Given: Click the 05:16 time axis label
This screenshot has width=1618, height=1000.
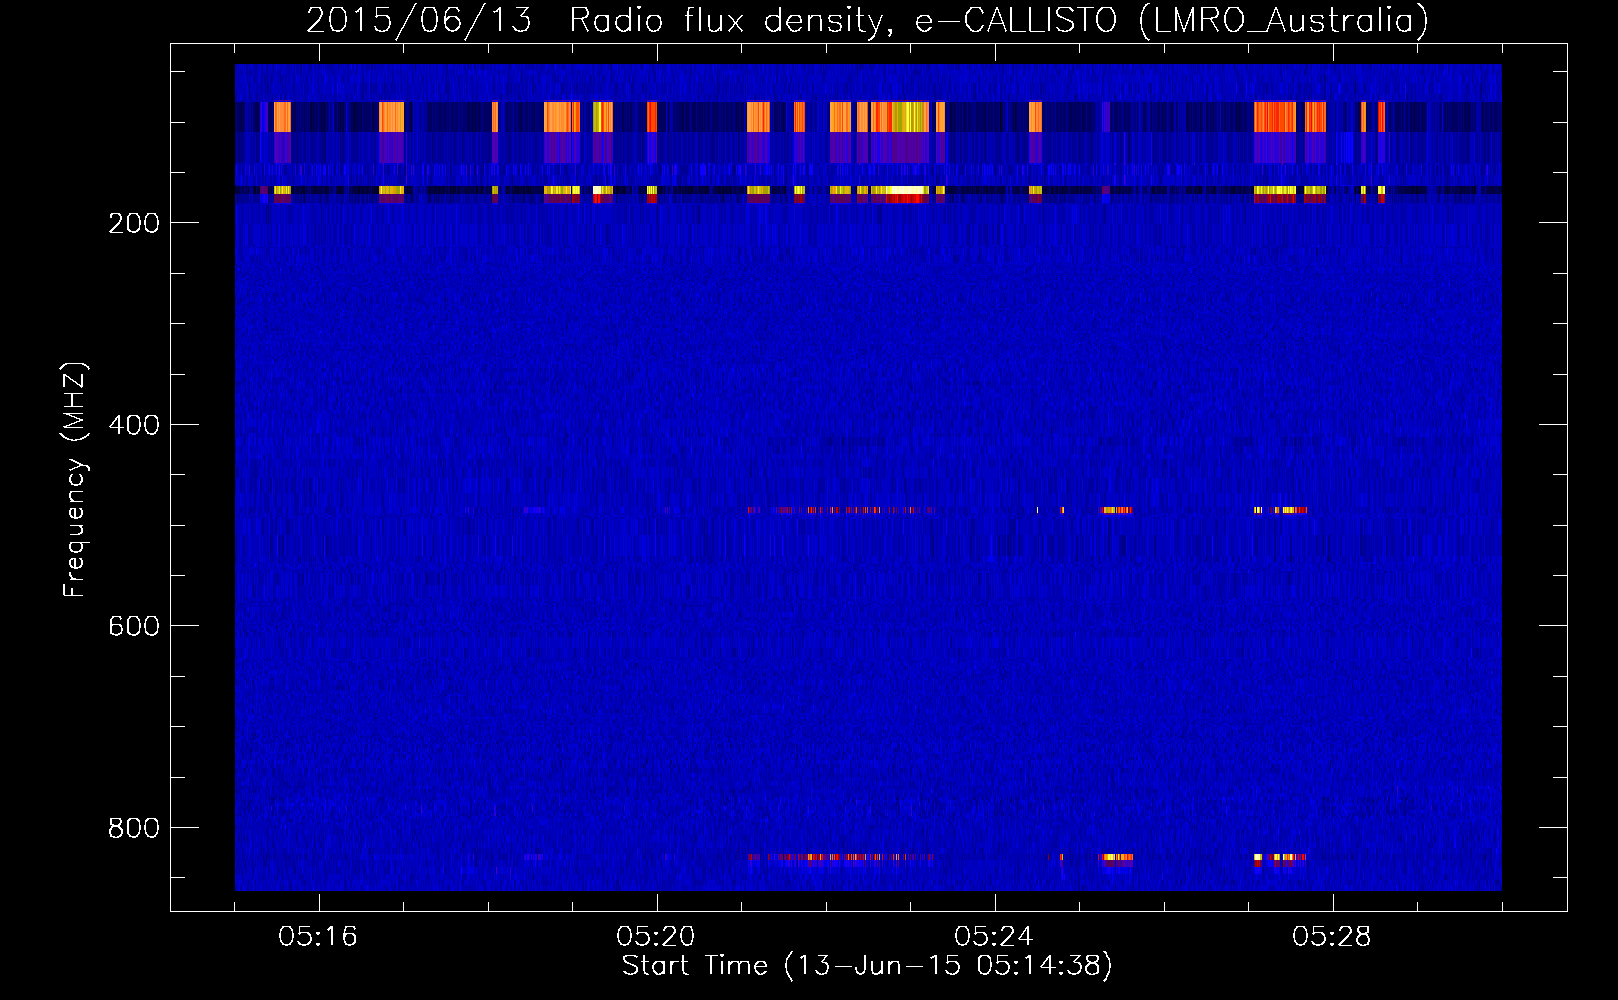Looking at the screenshot, I should (318, 936).
